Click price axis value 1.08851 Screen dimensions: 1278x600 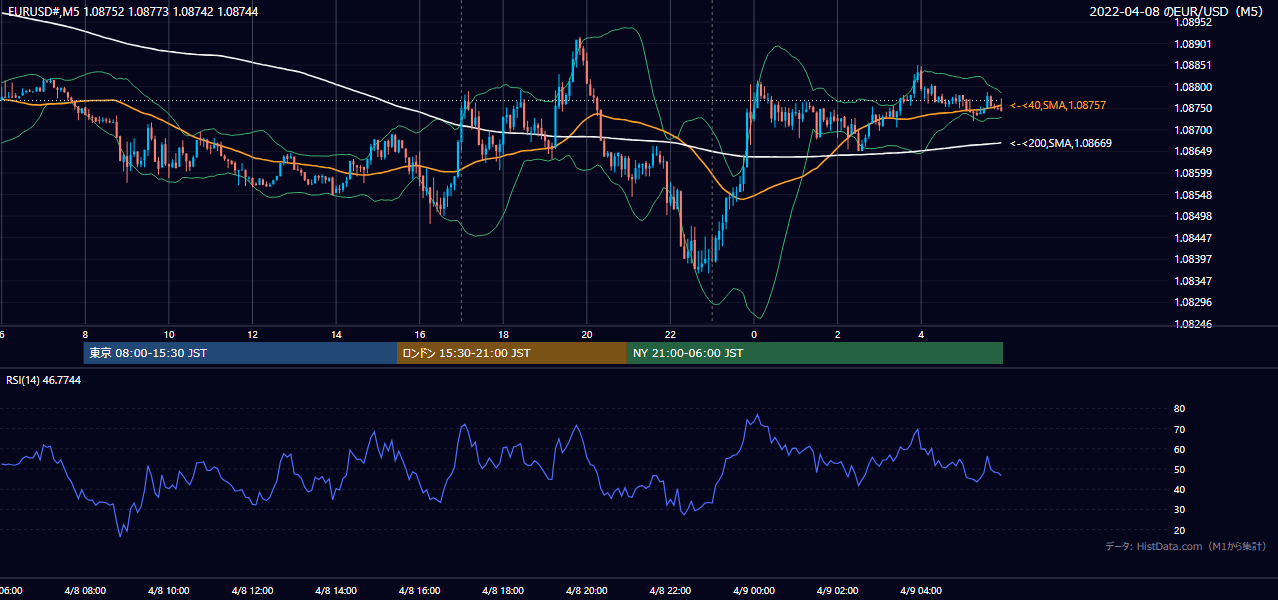point(1193,65)
